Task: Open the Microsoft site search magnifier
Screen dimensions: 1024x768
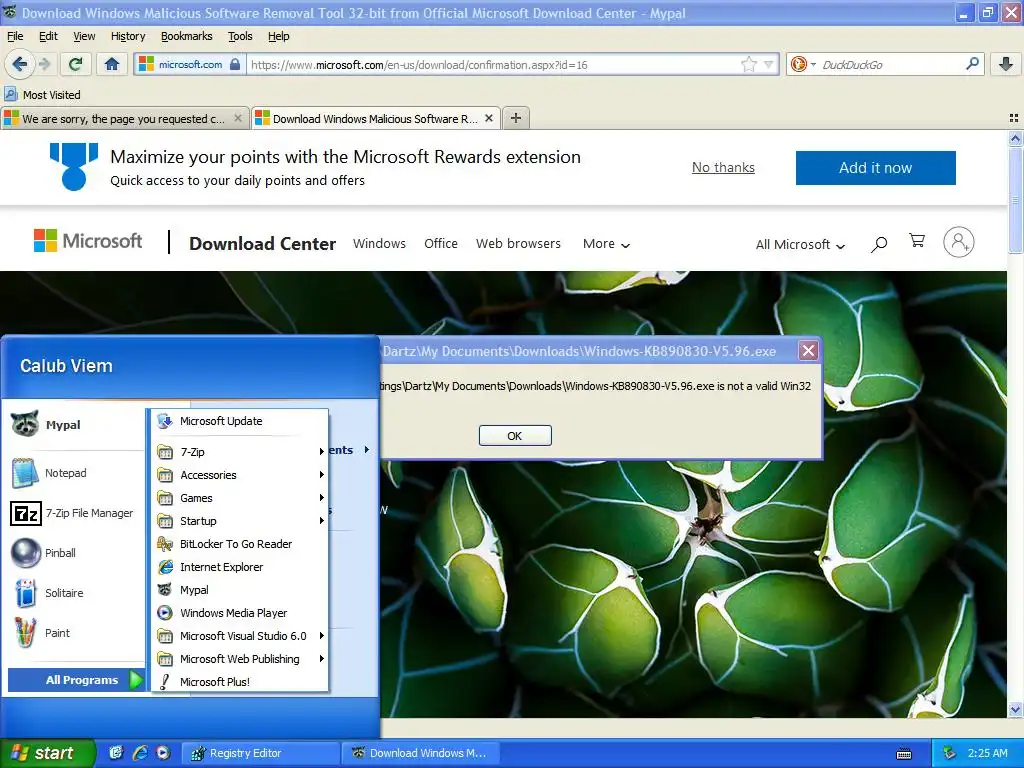Action: pyautogui.click(x=879, y=244)
